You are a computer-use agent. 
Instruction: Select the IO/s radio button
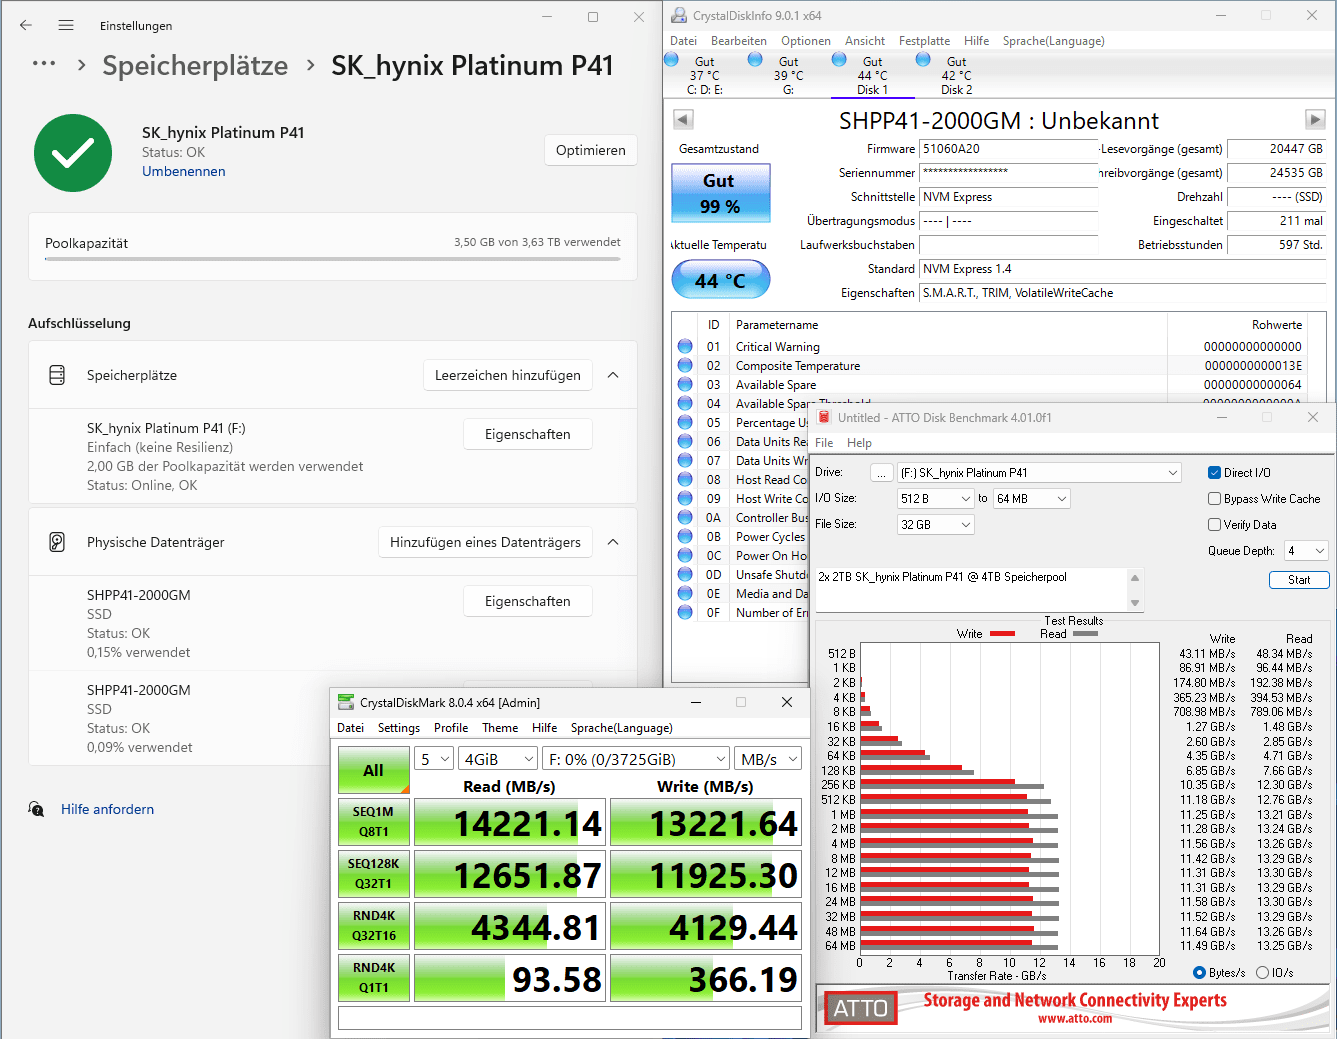pos(1262,973)
